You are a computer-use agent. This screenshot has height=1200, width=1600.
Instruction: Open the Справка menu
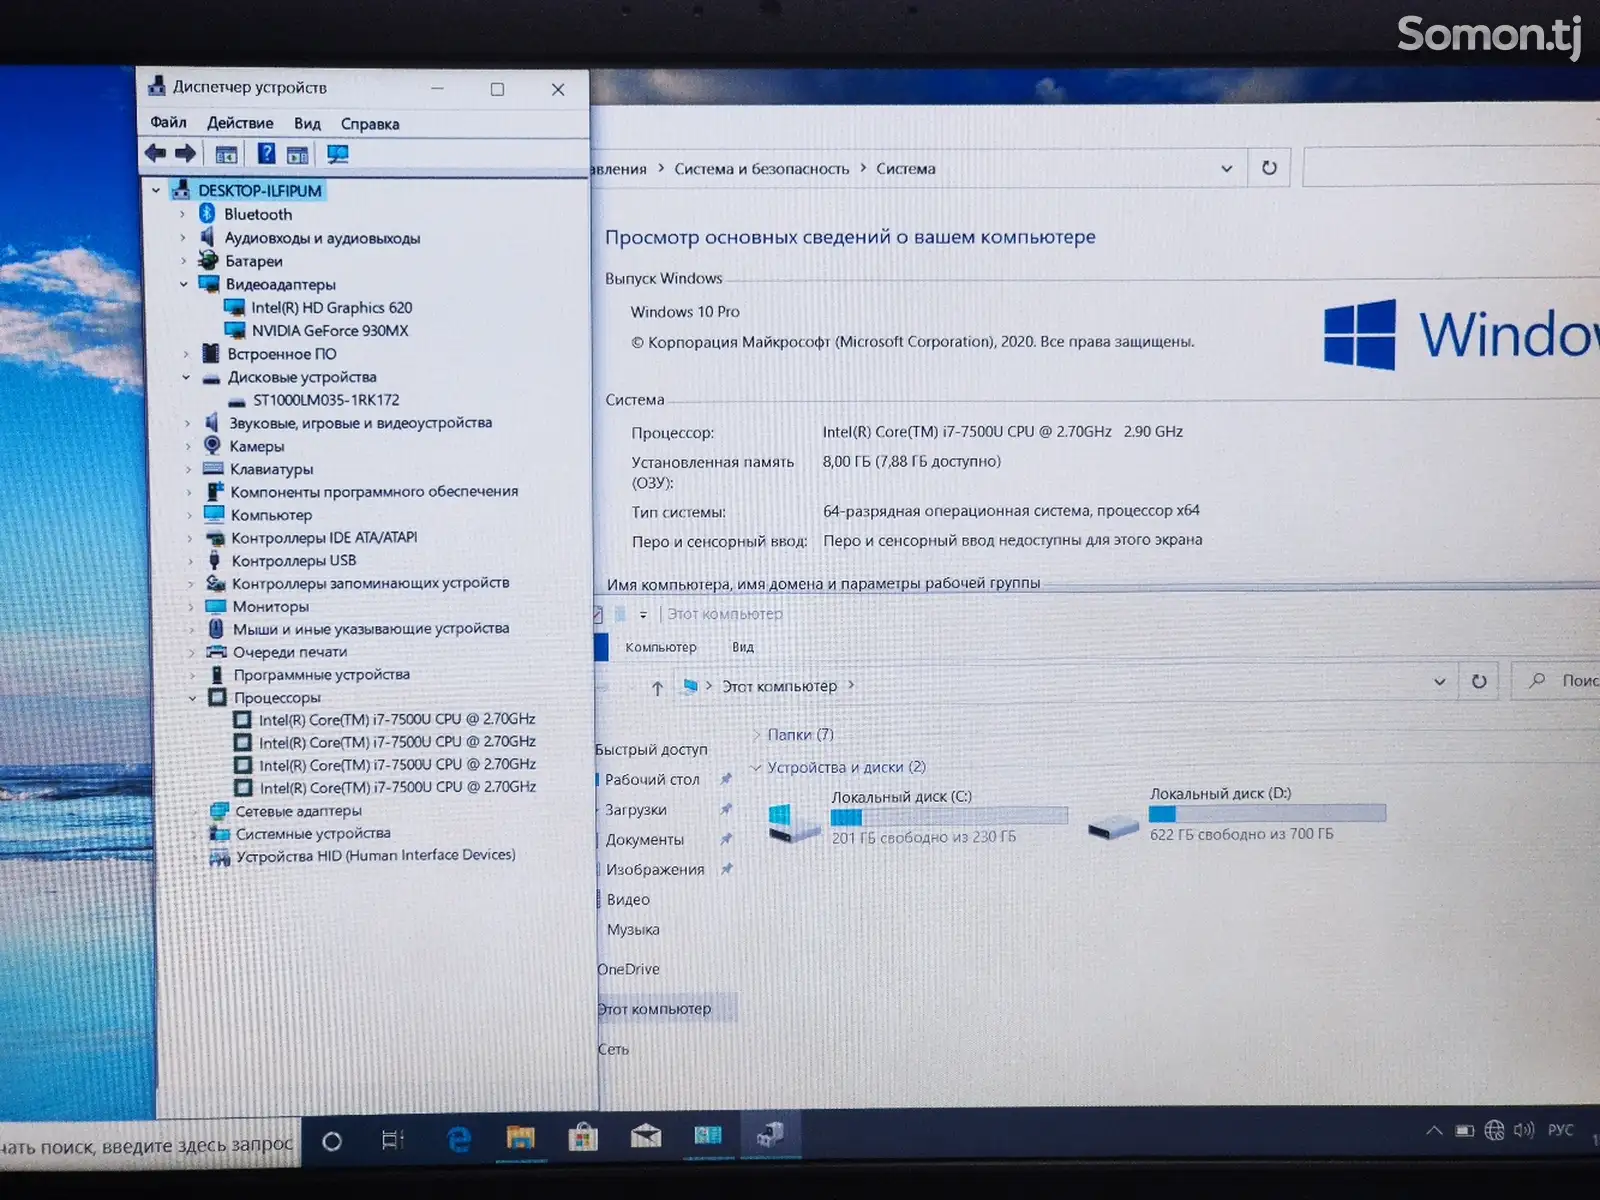click(x=370, y=124)
